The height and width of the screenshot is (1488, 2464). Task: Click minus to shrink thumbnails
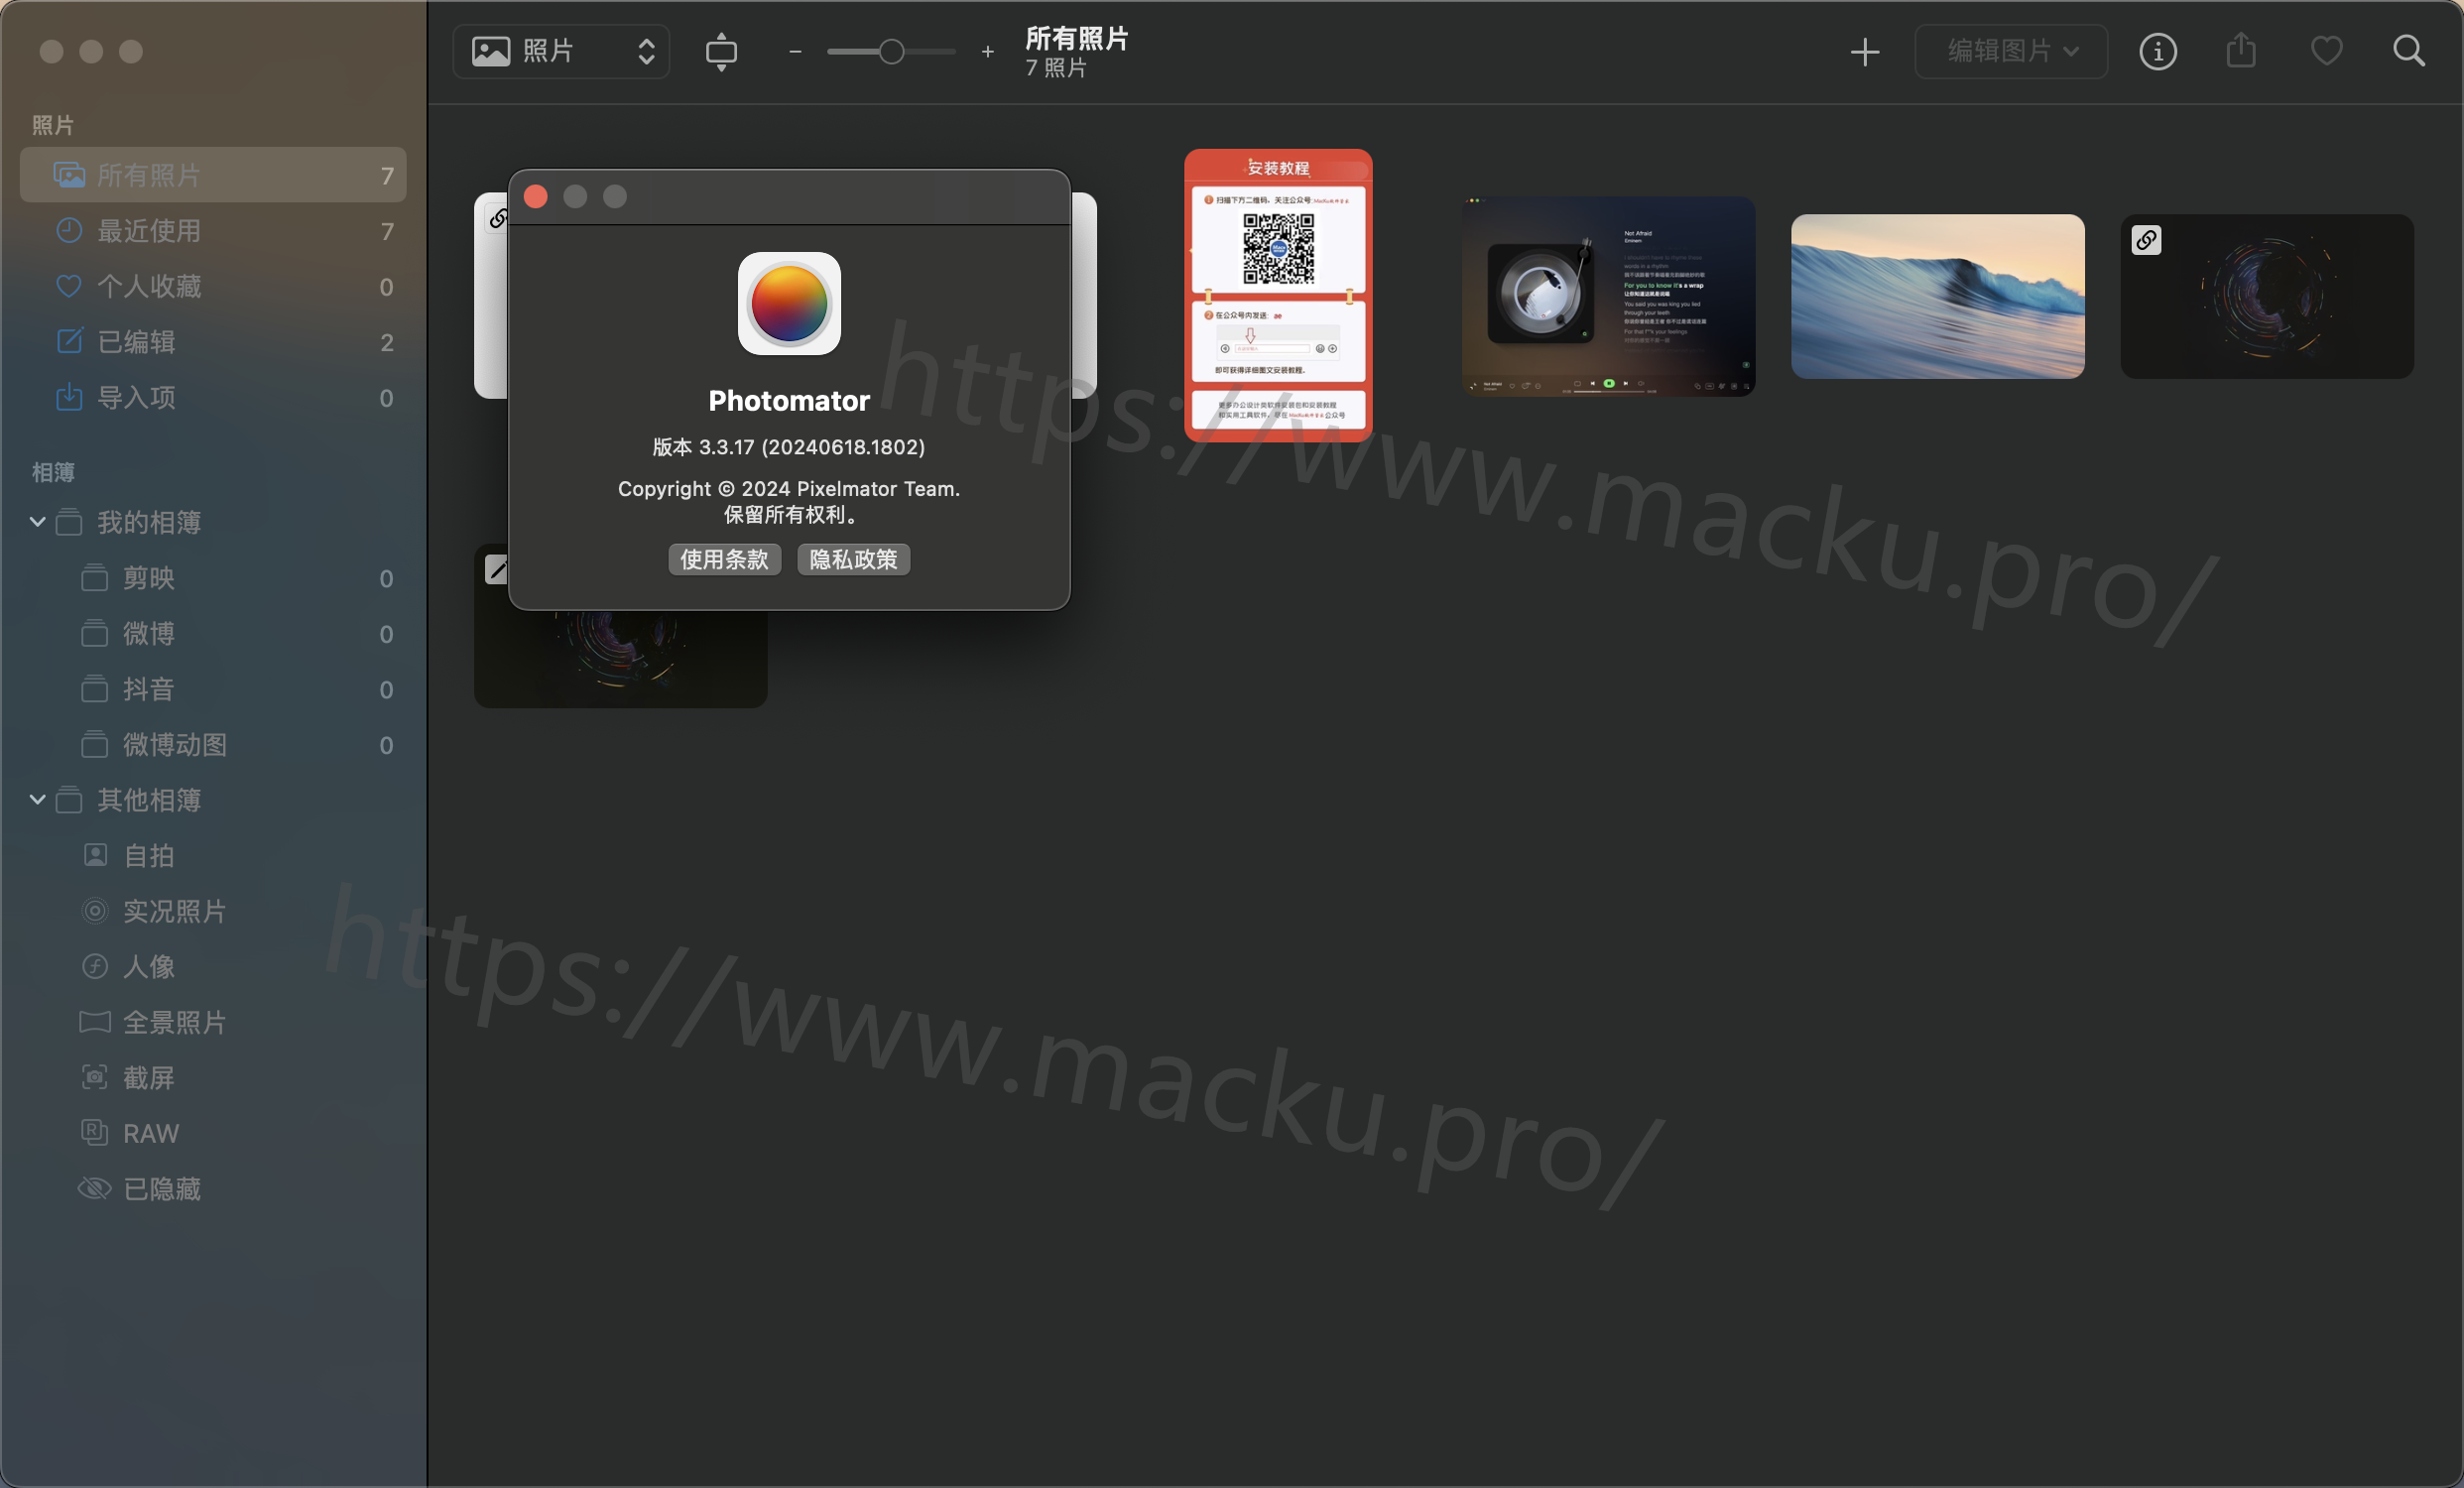[x=795, y=51]
